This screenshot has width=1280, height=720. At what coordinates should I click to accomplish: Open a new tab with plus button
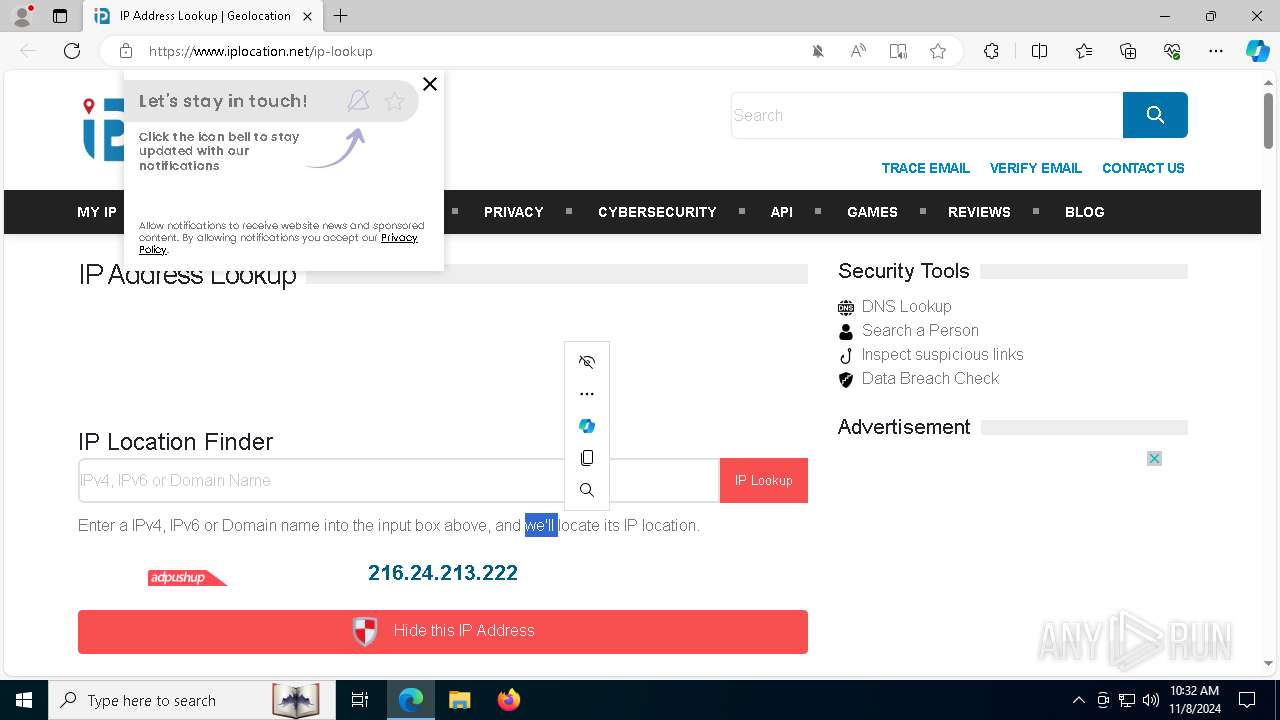point(341,16)
